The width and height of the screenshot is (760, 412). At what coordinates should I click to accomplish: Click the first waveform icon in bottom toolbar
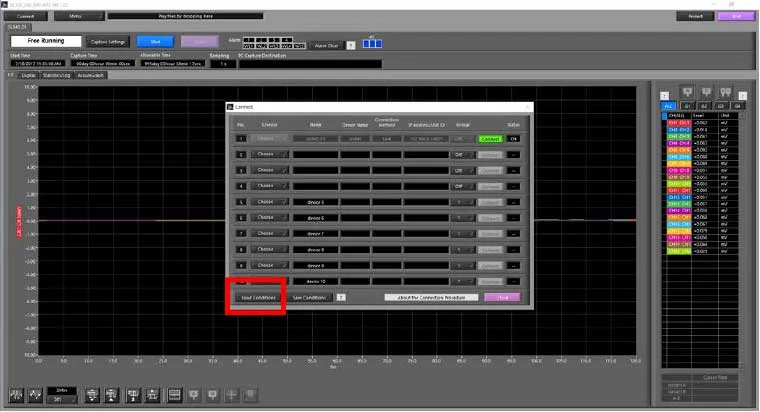click(17, 394)
